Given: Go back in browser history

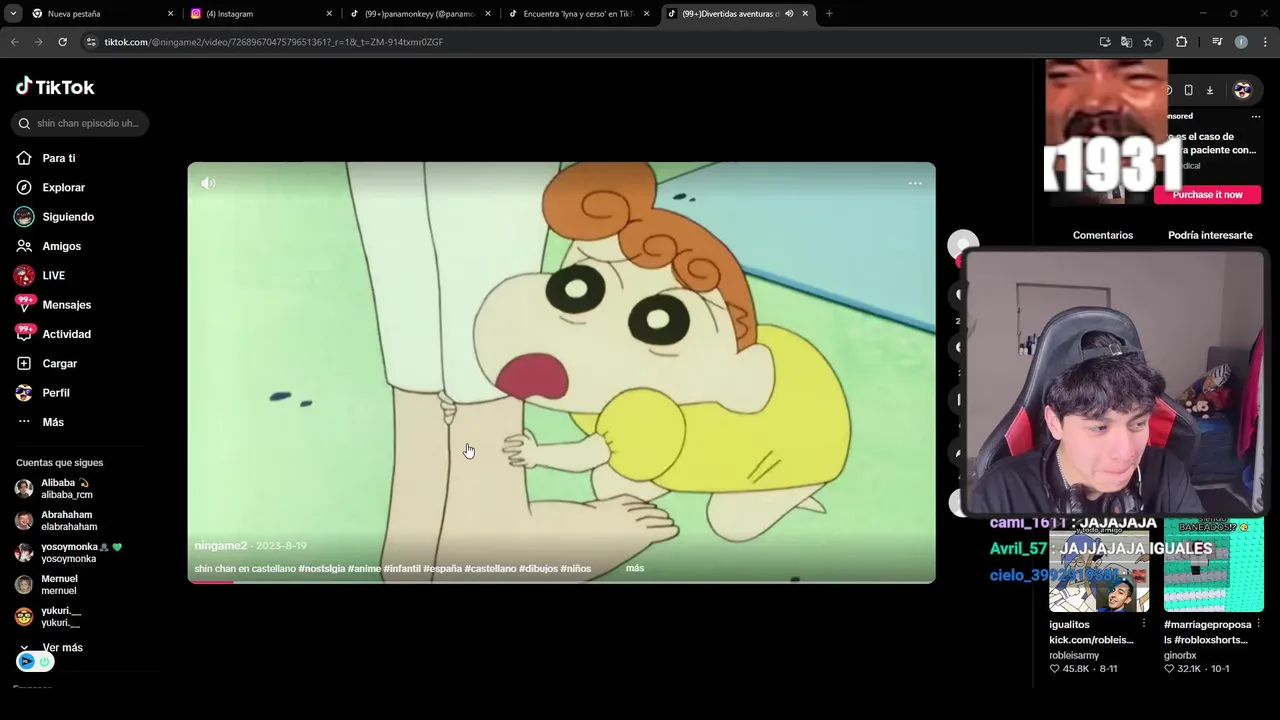Looking at the screenshot, I should pyautogui.click(x=15, y=42).
